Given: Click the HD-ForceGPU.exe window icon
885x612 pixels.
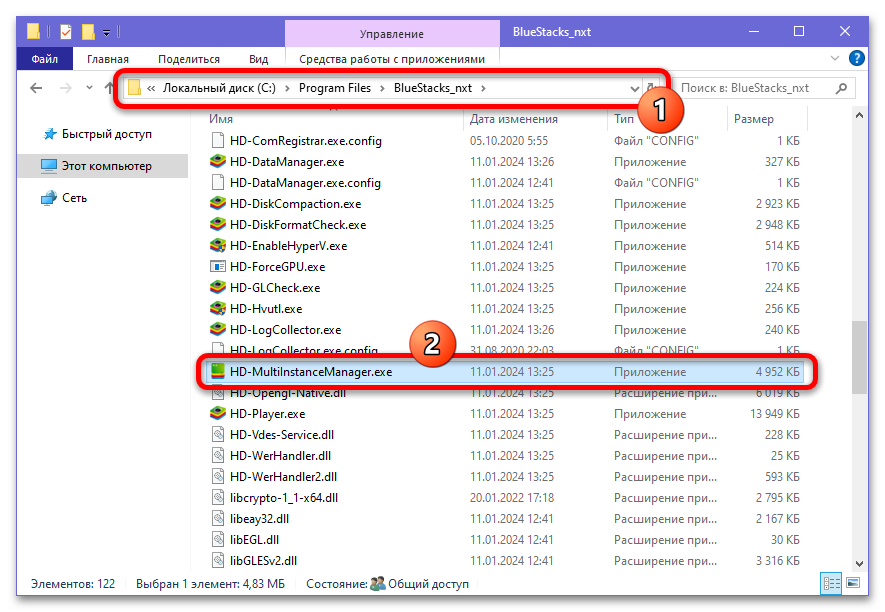Looking at the screenshot, I should pos(218,266).
